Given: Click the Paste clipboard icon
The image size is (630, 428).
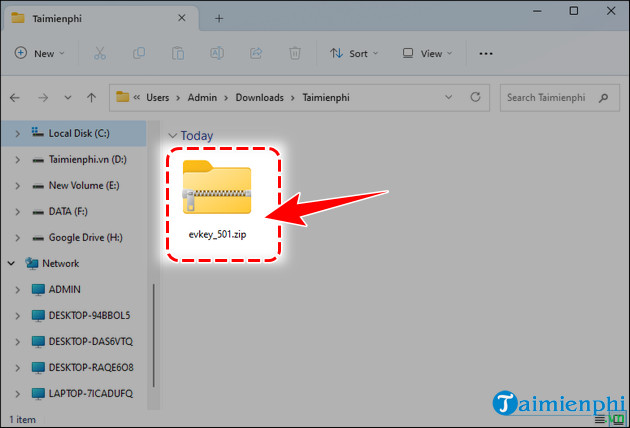Looking at the screenshot, I should pyautogui.click(x=178, y=53).
